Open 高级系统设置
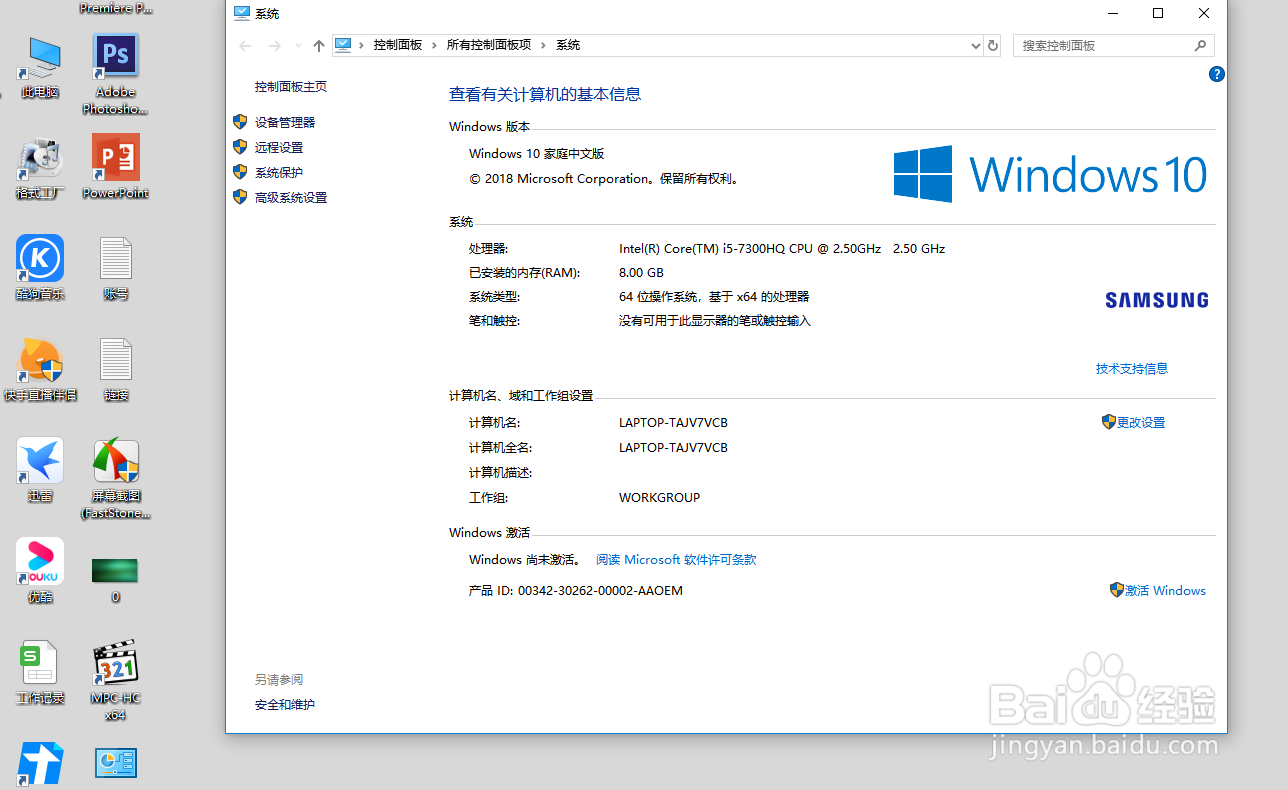1288x790 pixels. coord(291,197)
